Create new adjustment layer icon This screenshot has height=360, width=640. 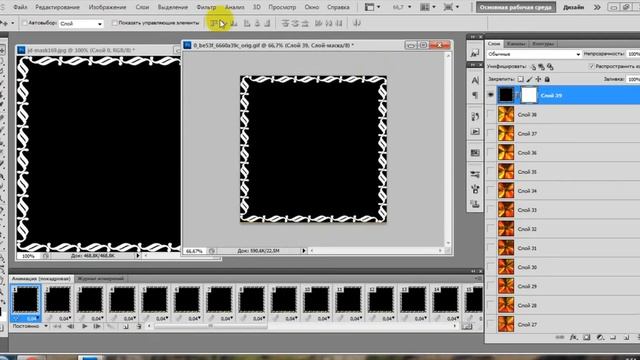[x=600, y=337]
